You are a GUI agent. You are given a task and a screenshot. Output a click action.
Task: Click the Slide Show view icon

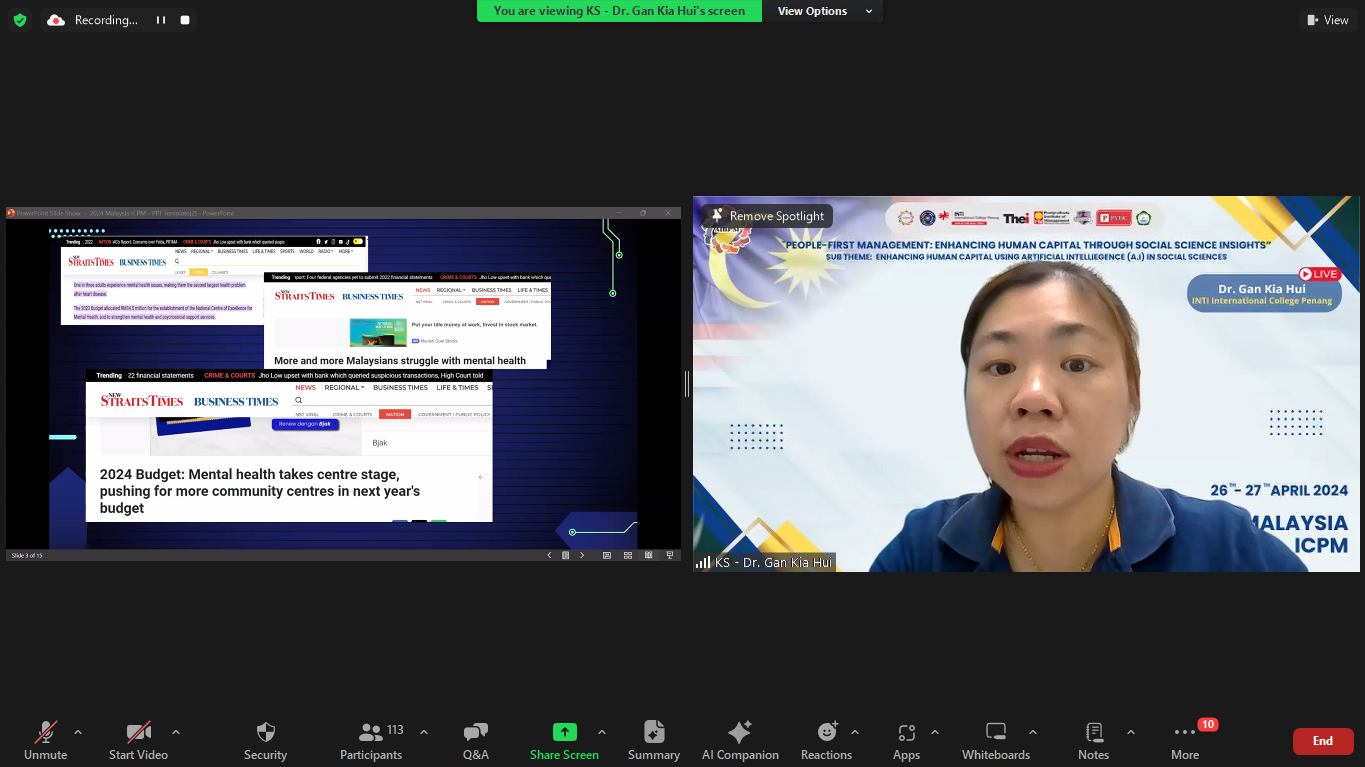(x=669, y=555)
